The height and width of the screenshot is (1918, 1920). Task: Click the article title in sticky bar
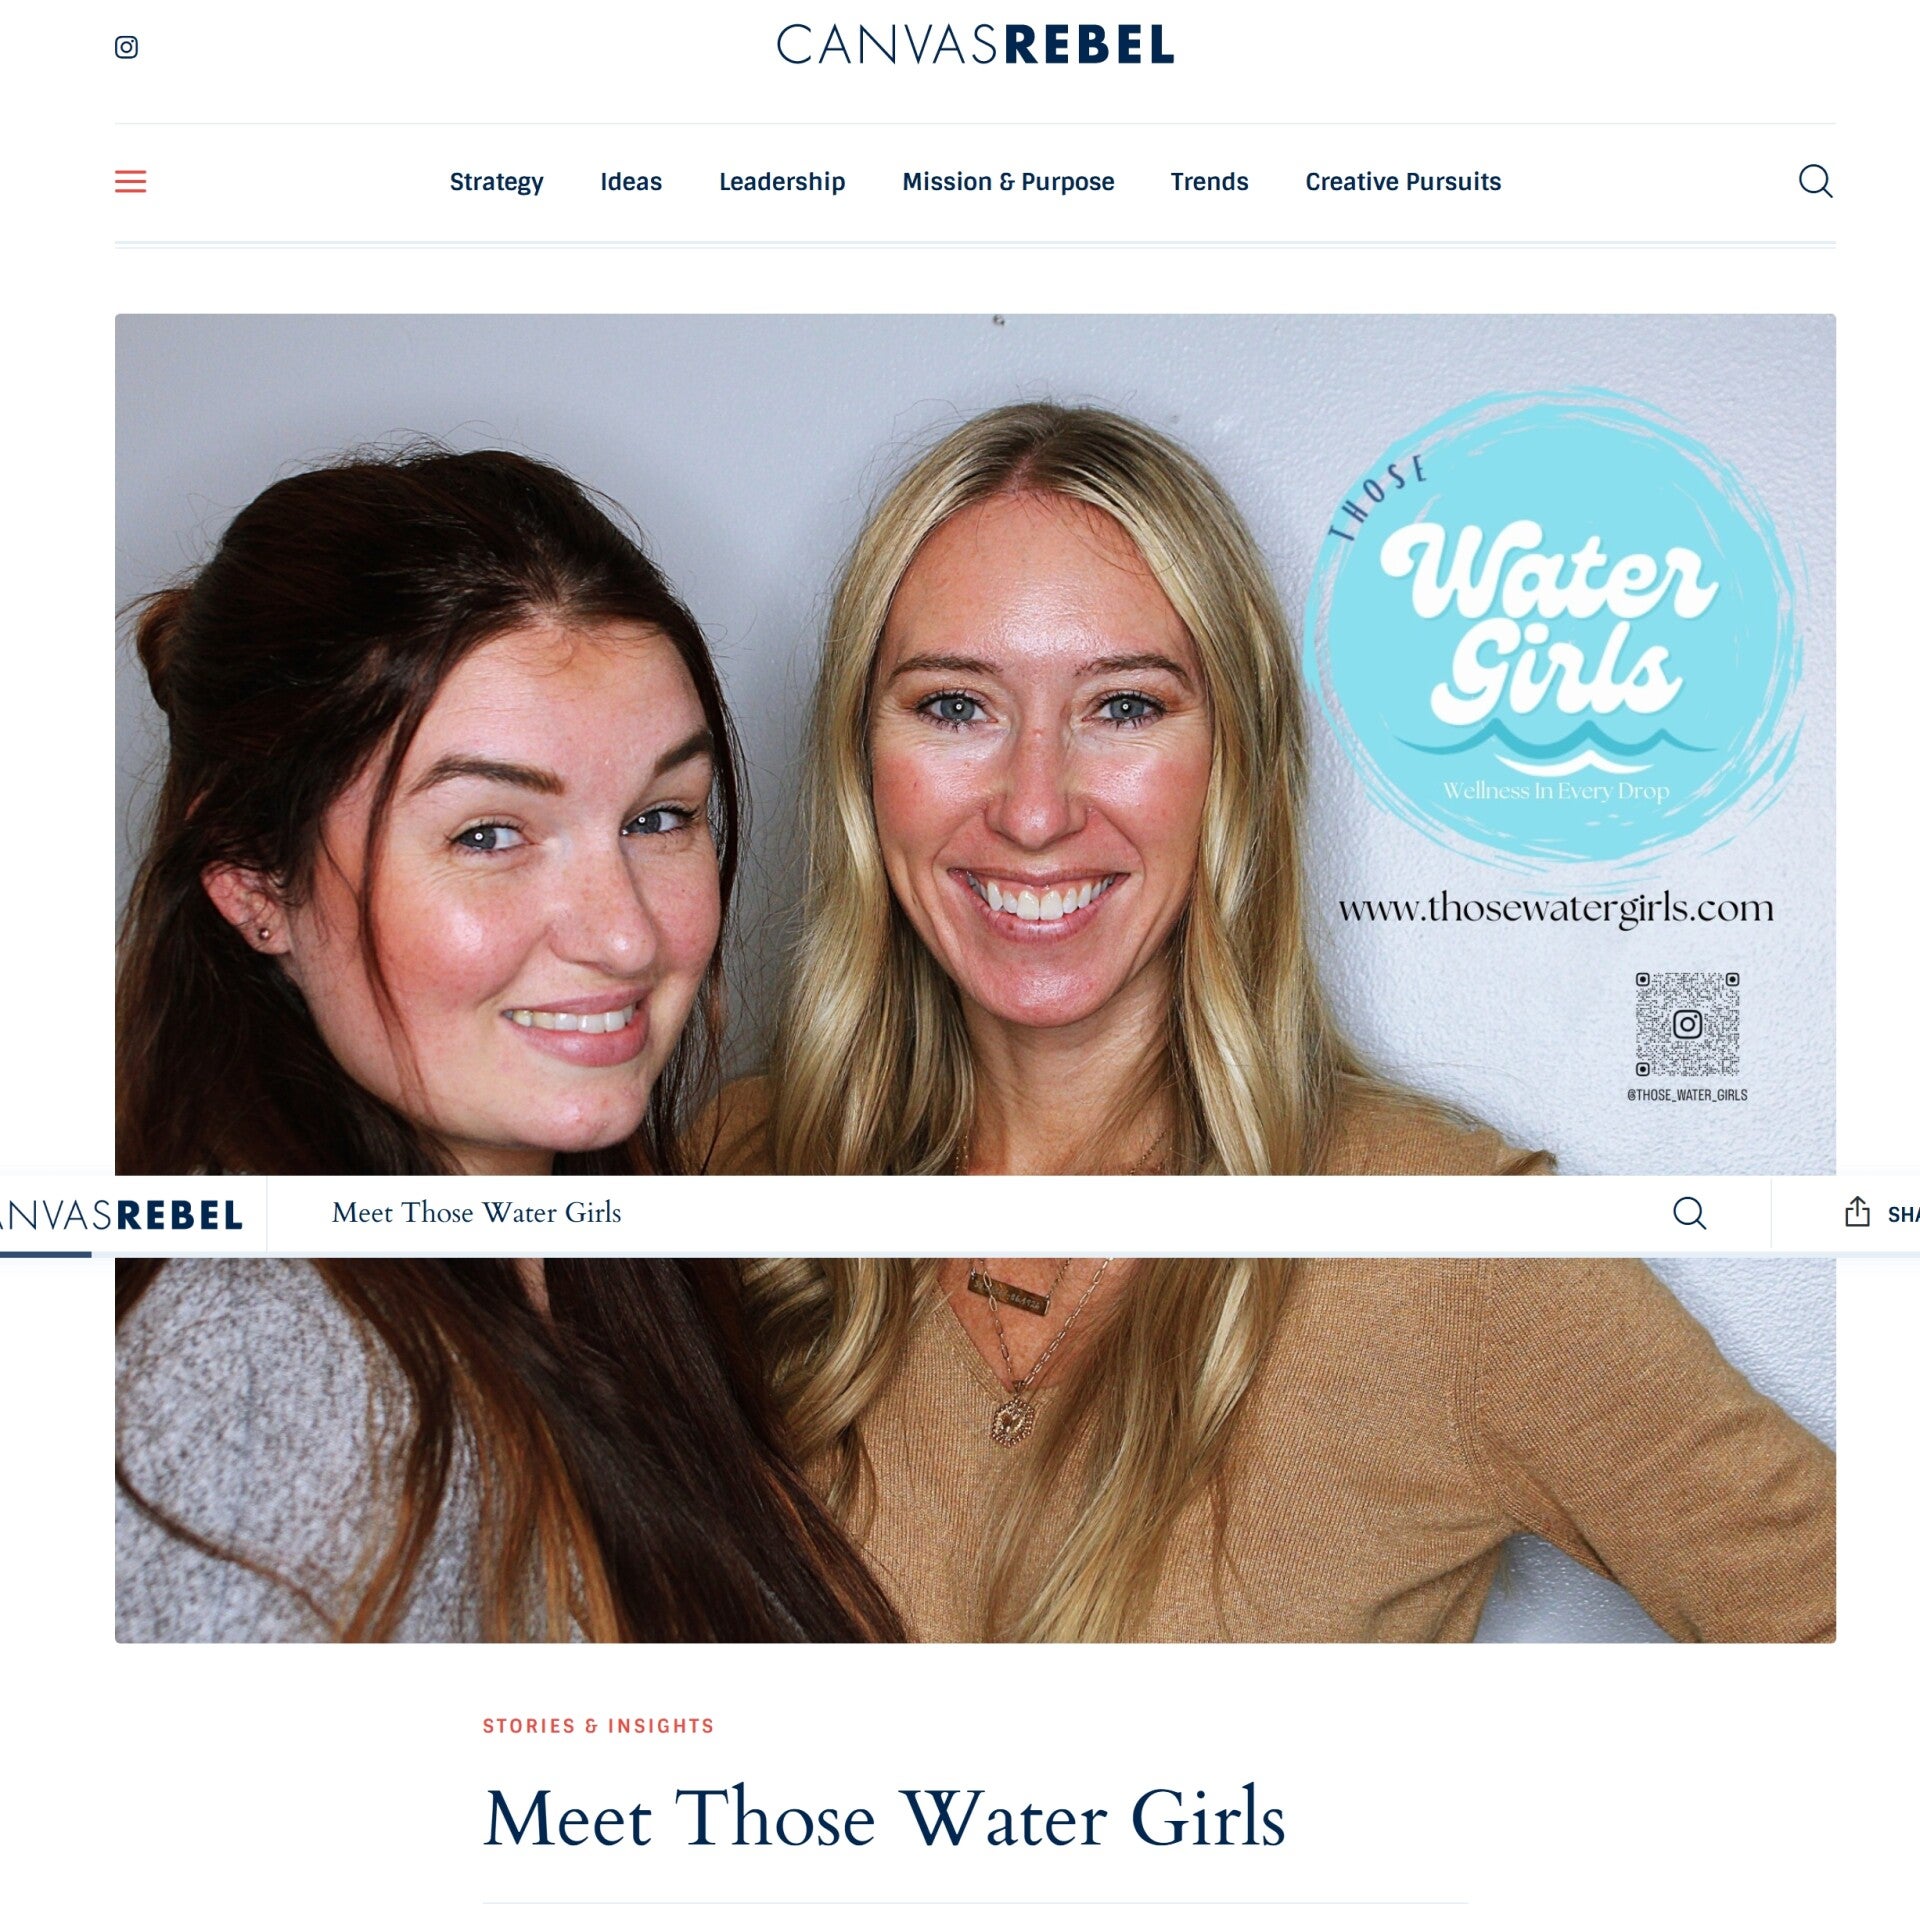point(476,1213)
